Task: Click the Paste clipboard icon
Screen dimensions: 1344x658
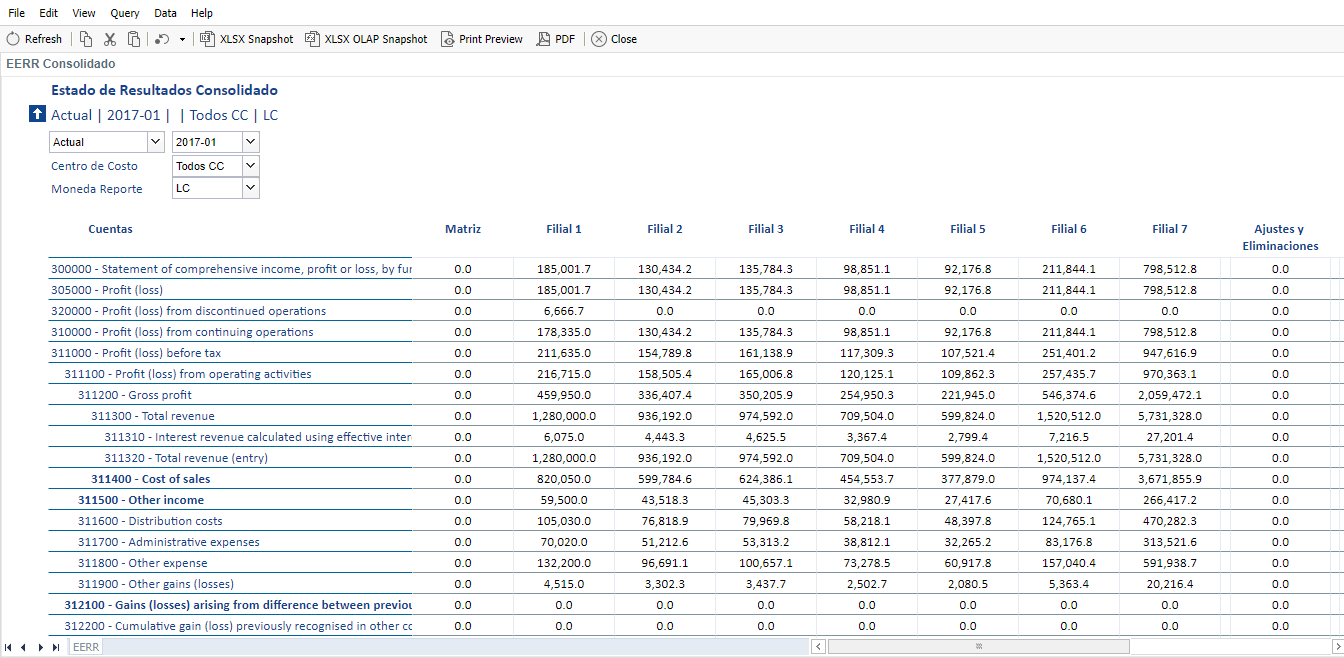Action: (x=134, y=39)
